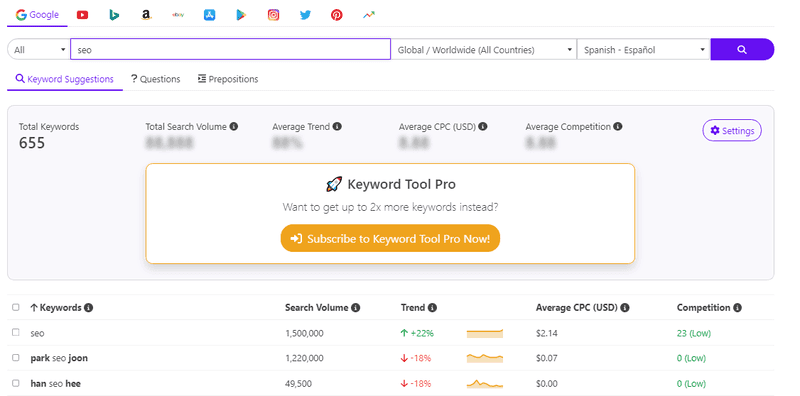Viewport: 800px width, 396px height.
Task: Sort by the Keywords column header
Action: [x=56, y=308]
